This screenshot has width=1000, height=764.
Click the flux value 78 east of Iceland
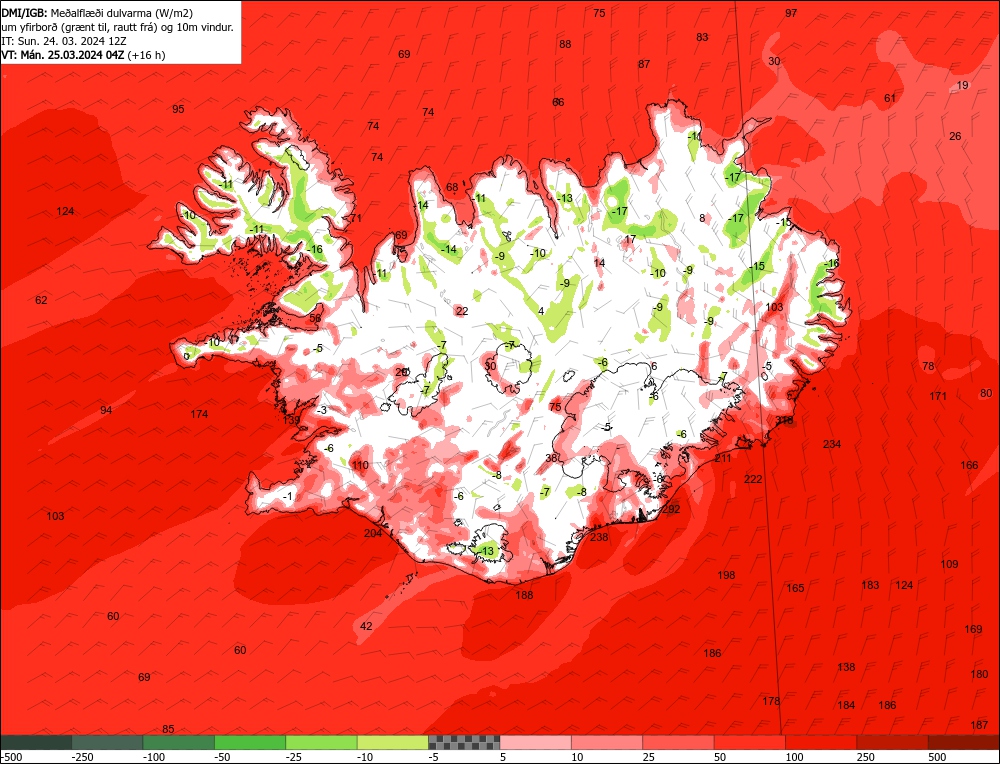click(x=928, y=366)
